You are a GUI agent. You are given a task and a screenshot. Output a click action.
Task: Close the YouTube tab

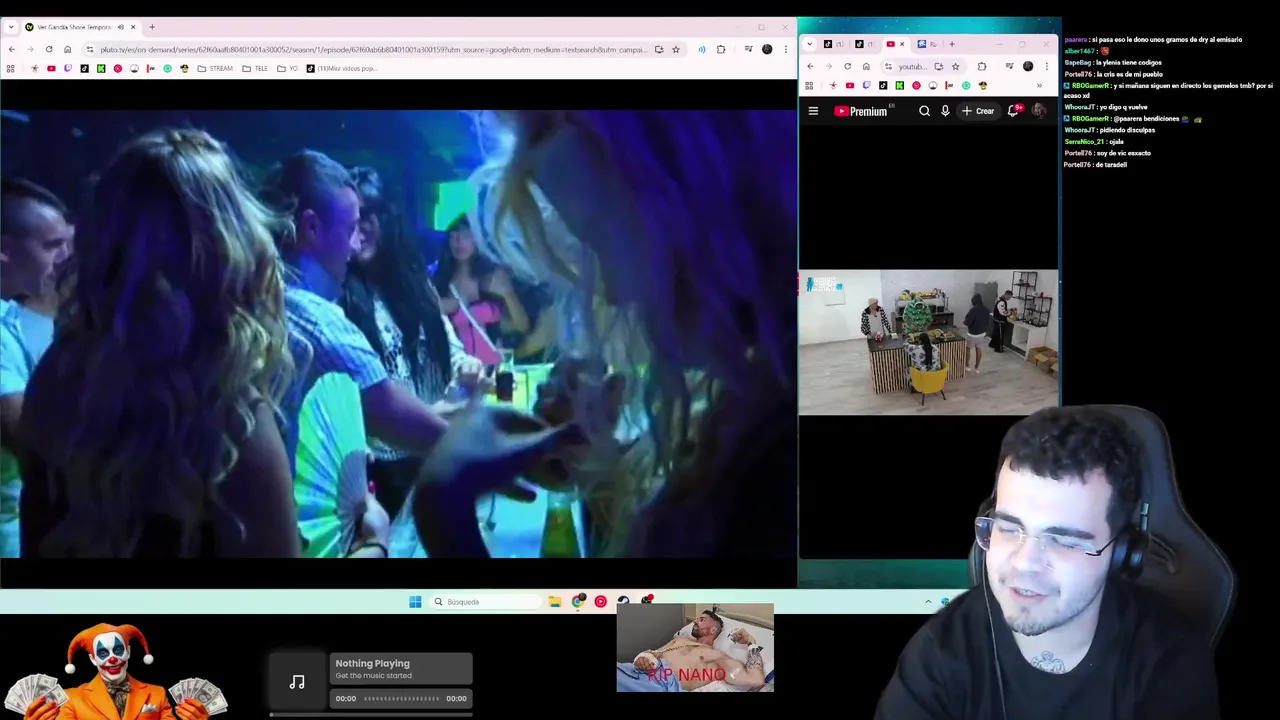point(902,44)
